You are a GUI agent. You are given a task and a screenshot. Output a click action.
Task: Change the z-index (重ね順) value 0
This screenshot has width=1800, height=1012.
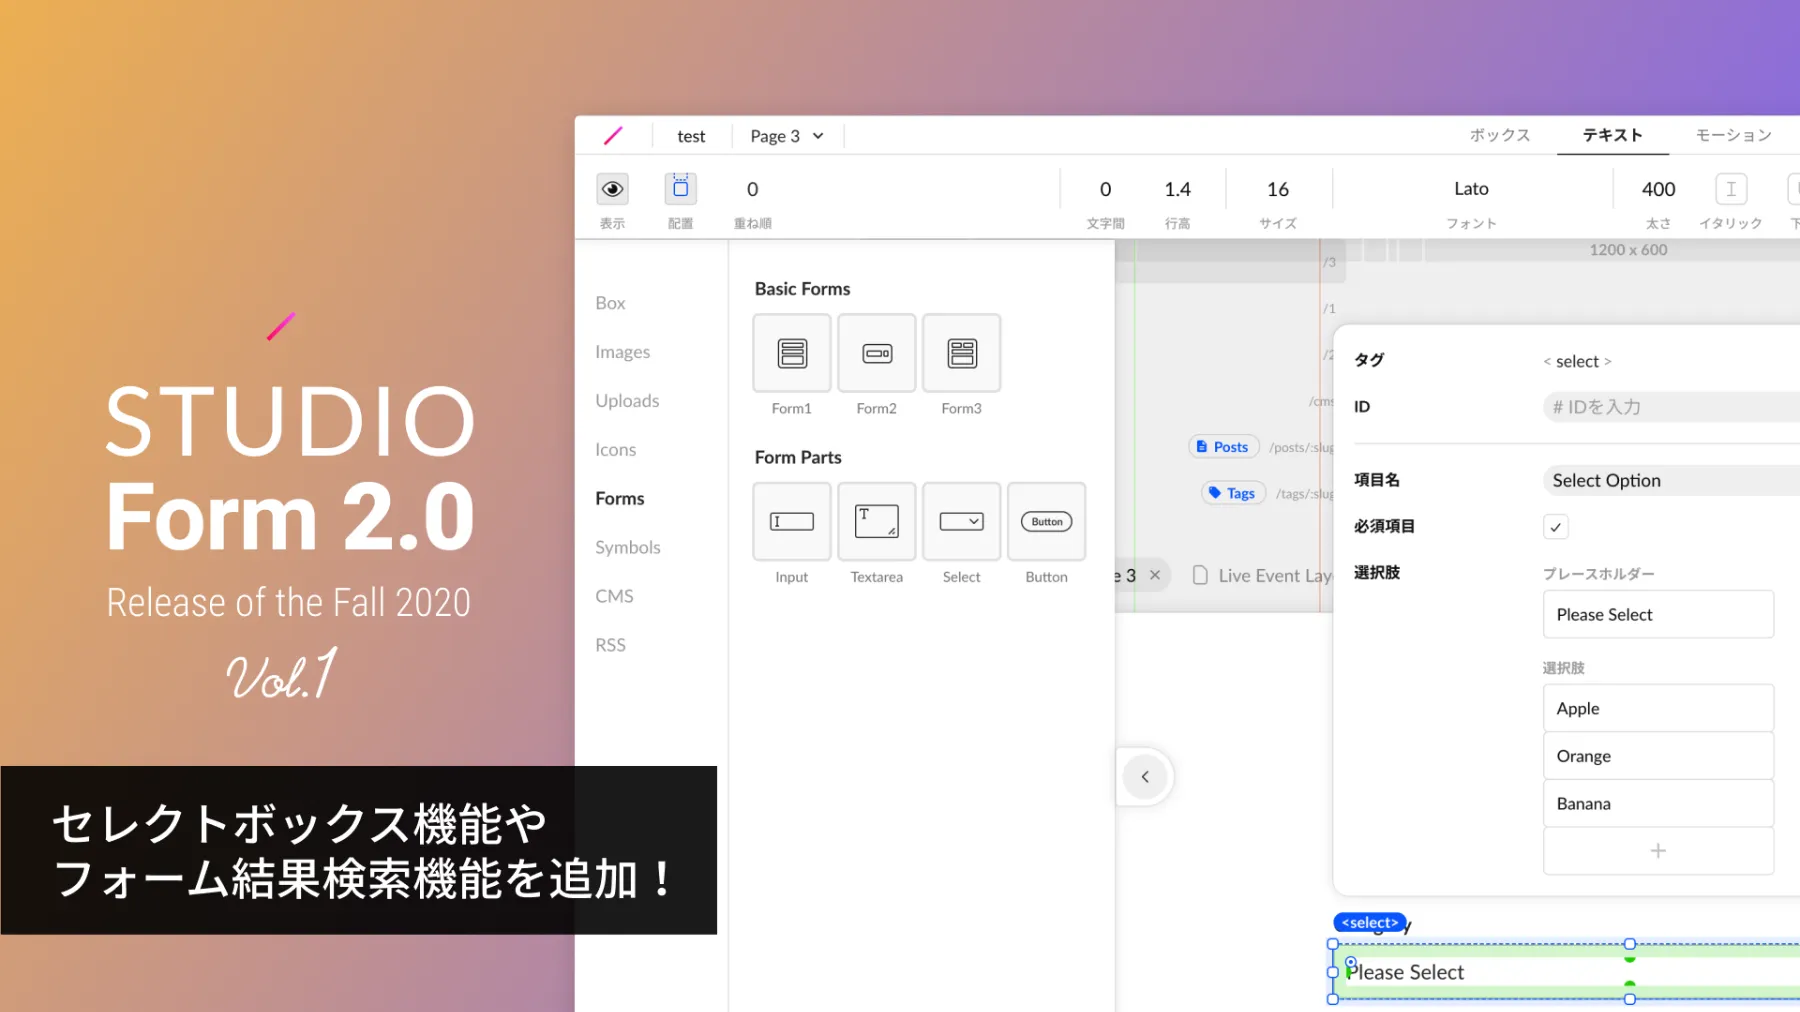tap(753, 189)
